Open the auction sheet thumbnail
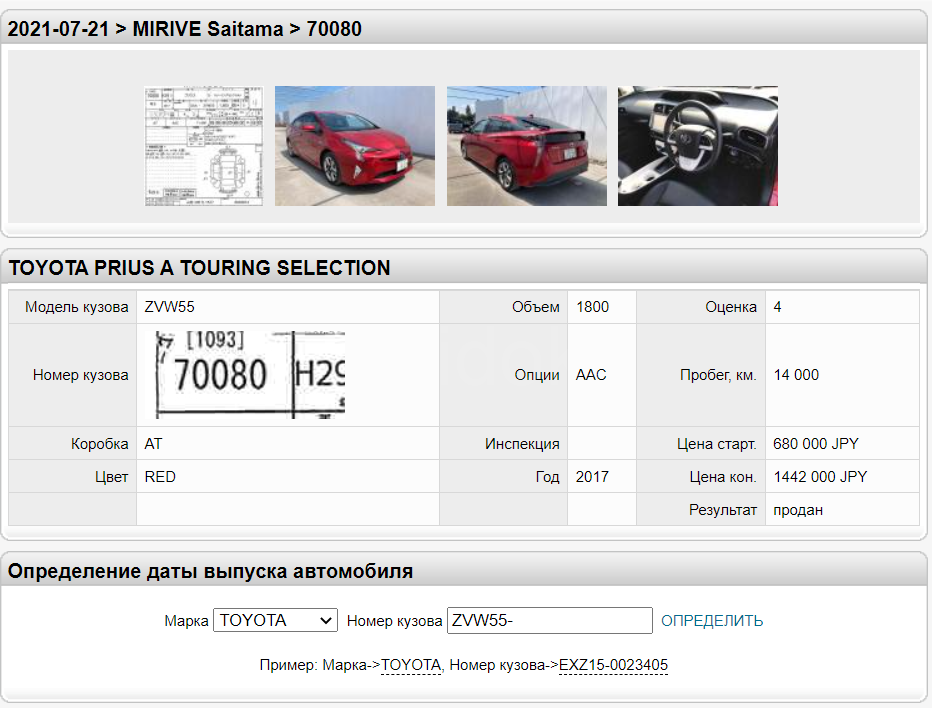The width and height of the screenshot is (932, 708). tap(205, 146)
